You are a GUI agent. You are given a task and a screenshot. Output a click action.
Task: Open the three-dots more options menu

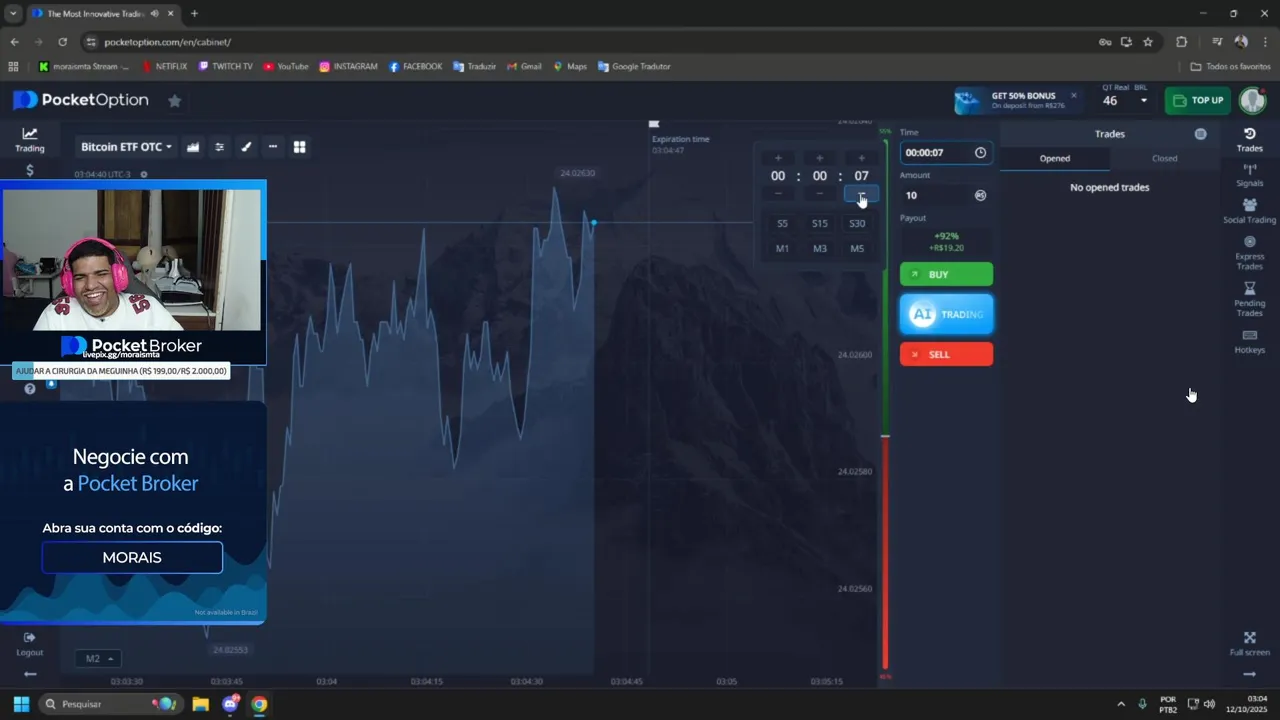[272, 147]
